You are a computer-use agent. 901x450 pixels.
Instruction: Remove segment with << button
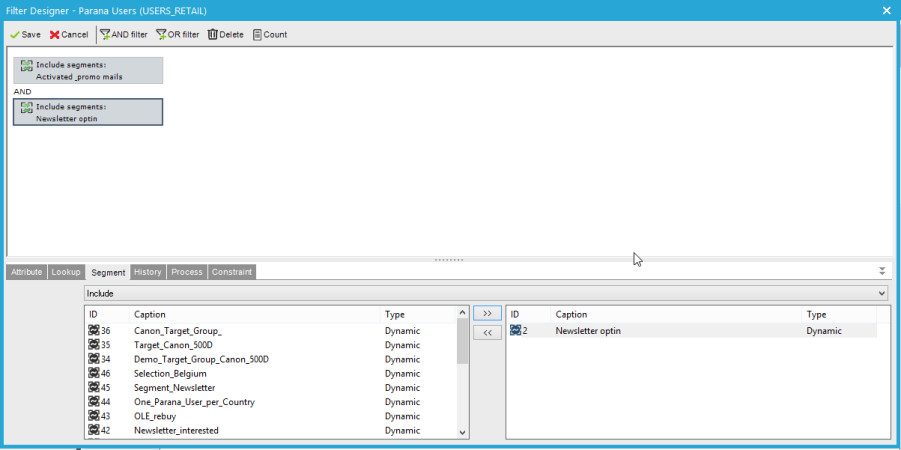487,333
